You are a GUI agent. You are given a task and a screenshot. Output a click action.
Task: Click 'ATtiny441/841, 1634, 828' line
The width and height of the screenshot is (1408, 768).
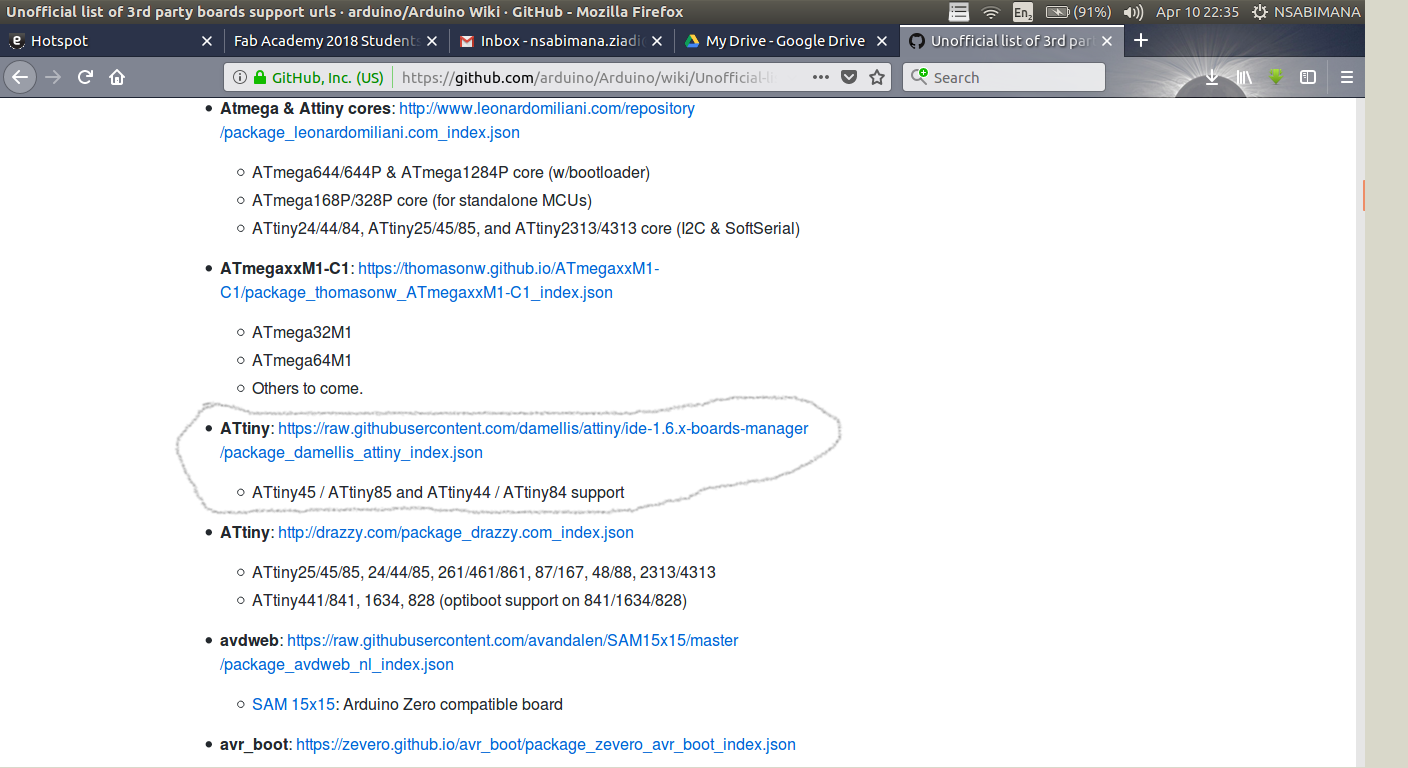469,600
